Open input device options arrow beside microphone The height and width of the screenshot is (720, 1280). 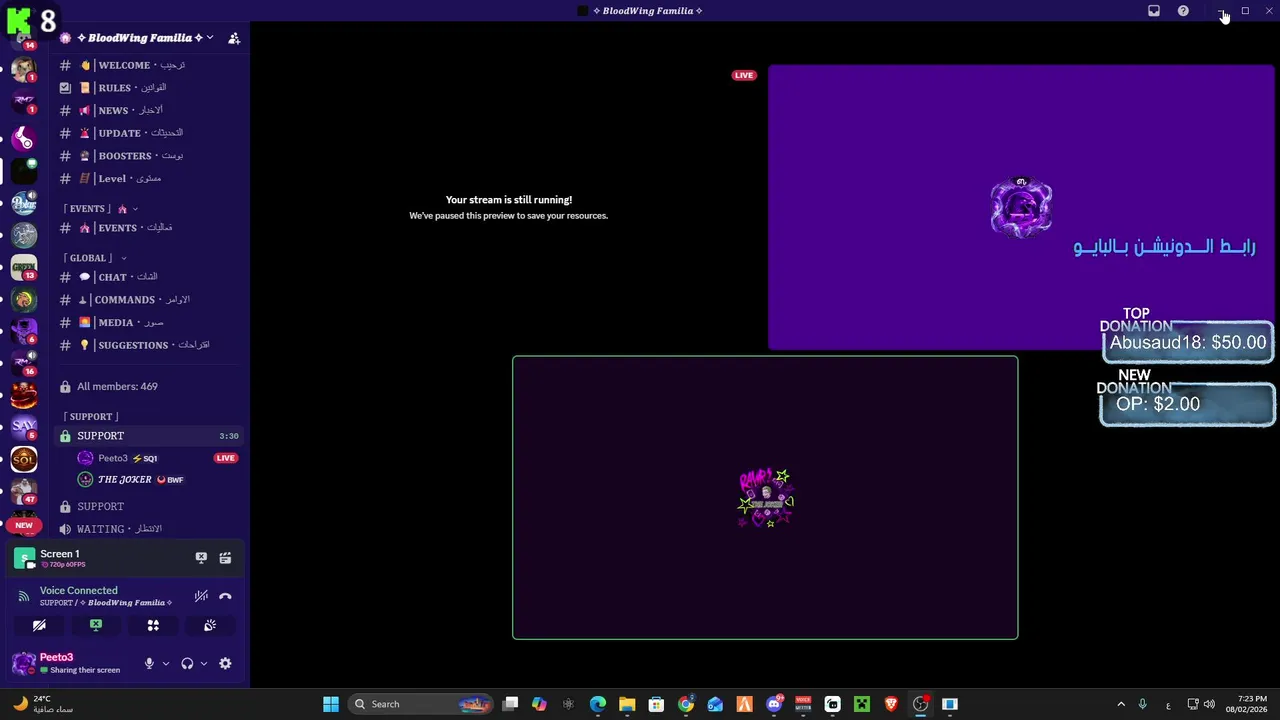[166, 663]
